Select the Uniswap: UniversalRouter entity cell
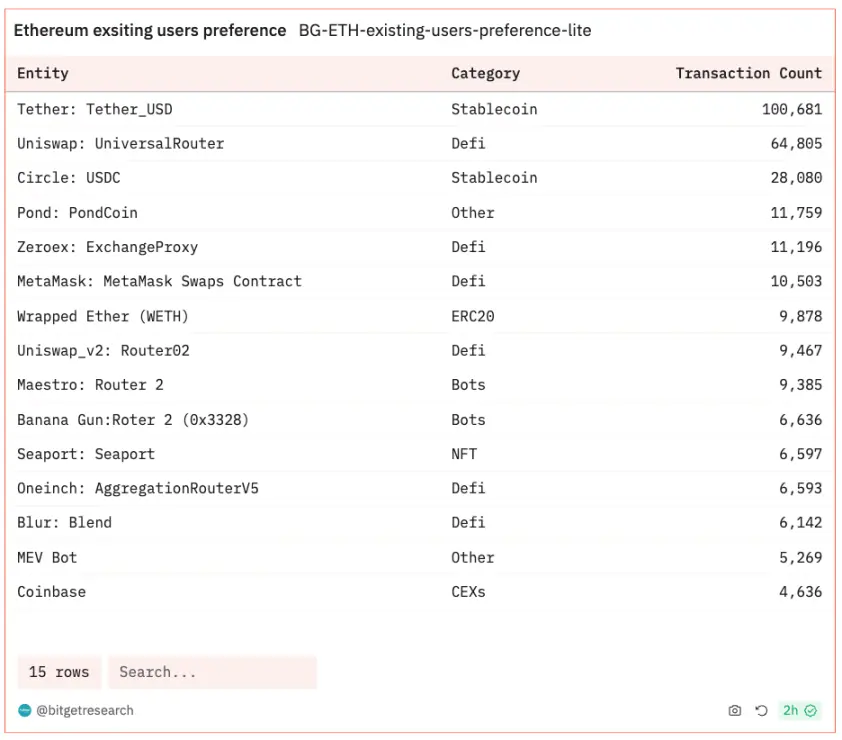 [120, 144]
